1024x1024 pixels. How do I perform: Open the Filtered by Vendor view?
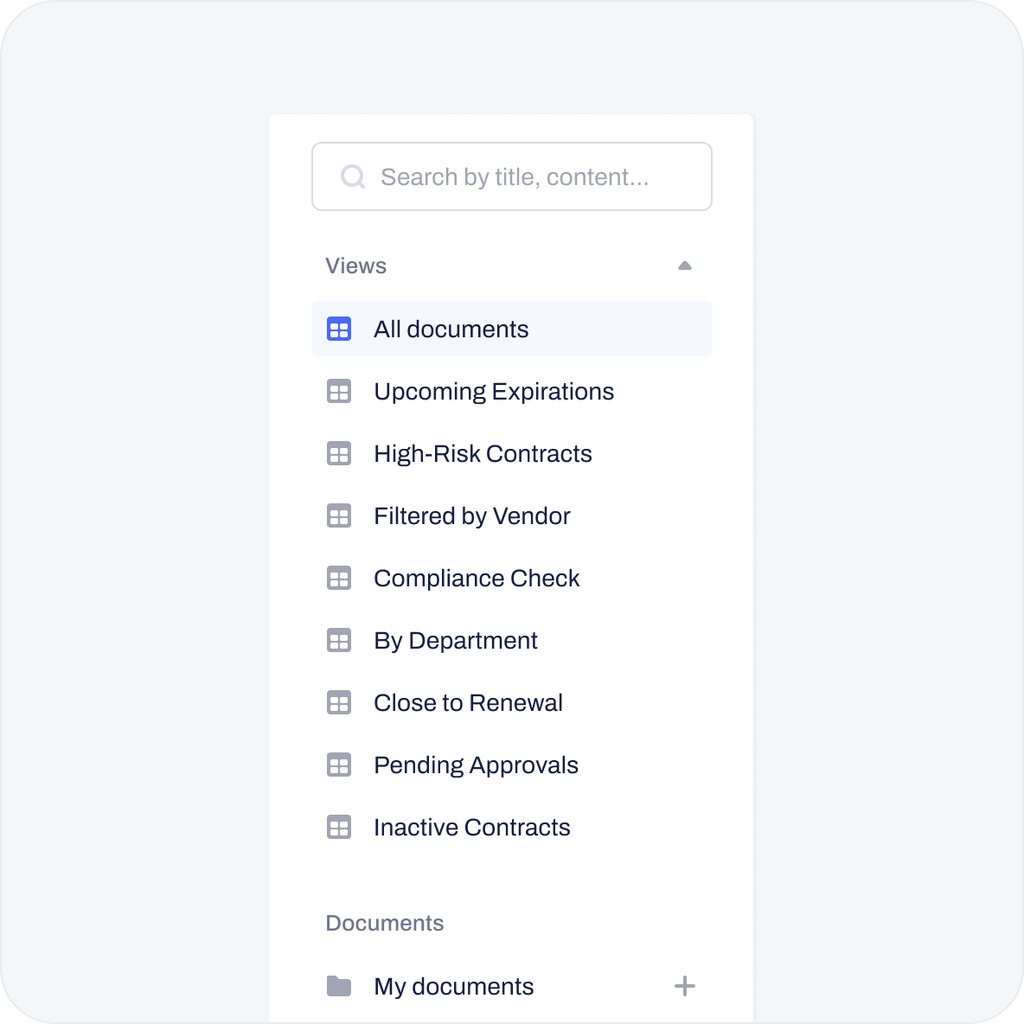(x=472, y=516)
